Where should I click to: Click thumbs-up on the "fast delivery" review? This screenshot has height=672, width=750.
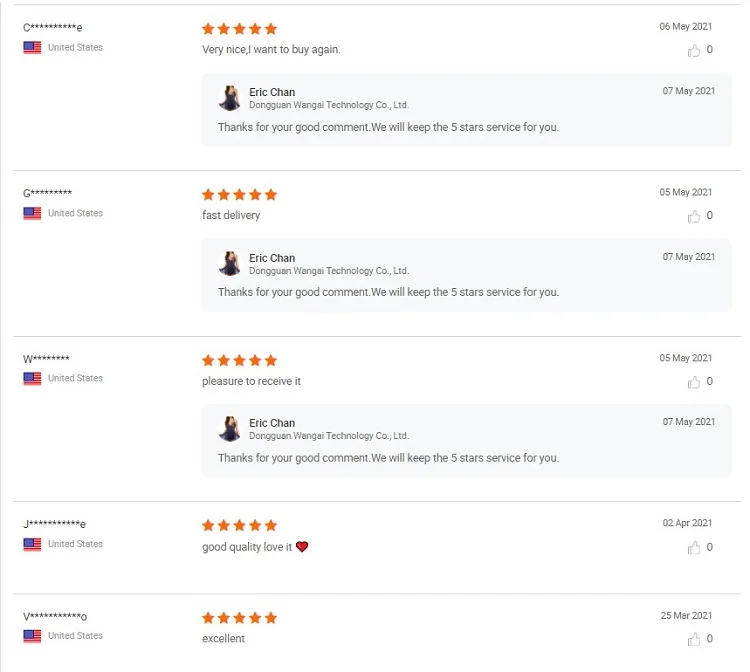coord(694,216)
